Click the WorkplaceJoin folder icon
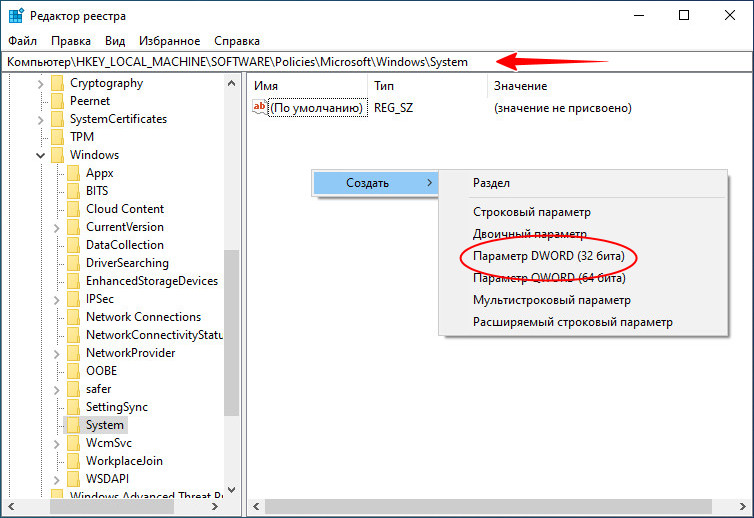 click(73, 461)
